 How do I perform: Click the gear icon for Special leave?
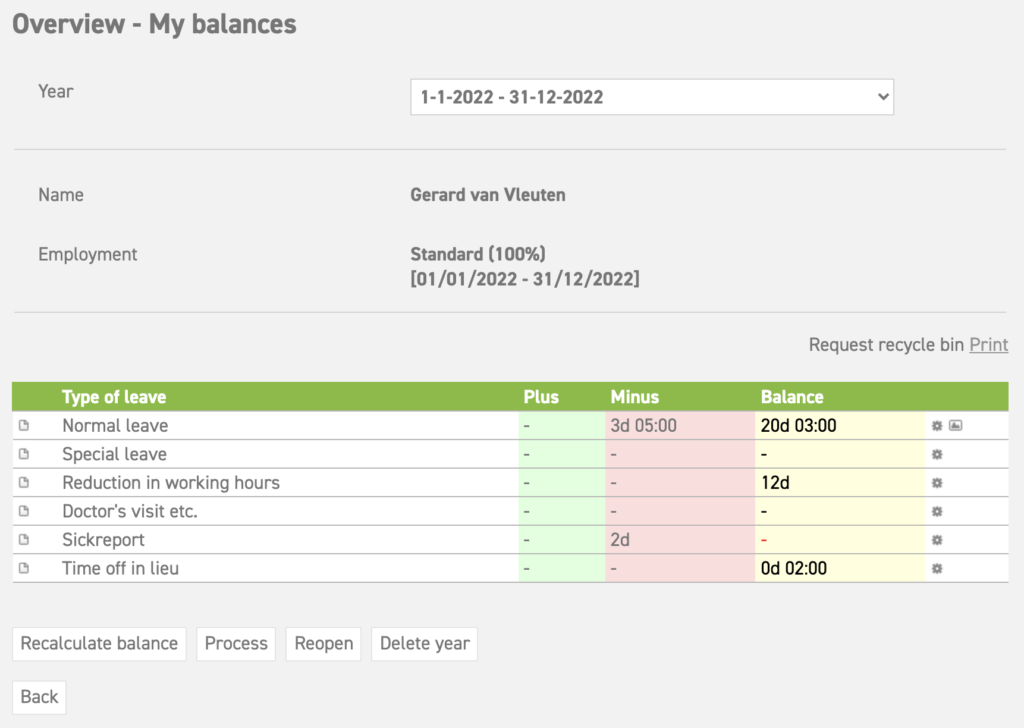(x=935, y=454)
